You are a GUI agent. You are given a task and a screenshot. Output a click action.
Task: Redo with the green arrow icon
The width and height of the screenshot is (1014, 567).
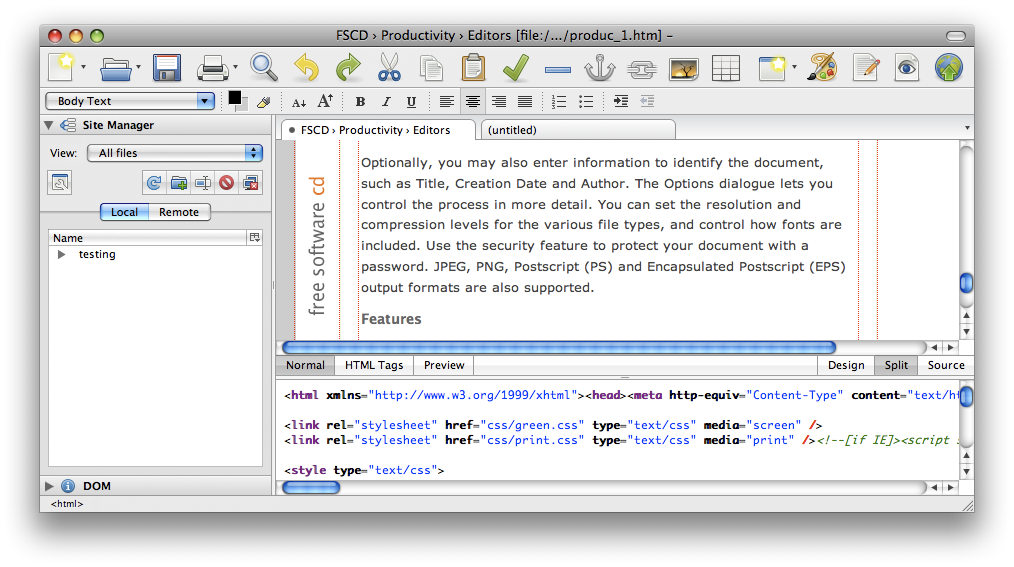[x=348, y=67]
